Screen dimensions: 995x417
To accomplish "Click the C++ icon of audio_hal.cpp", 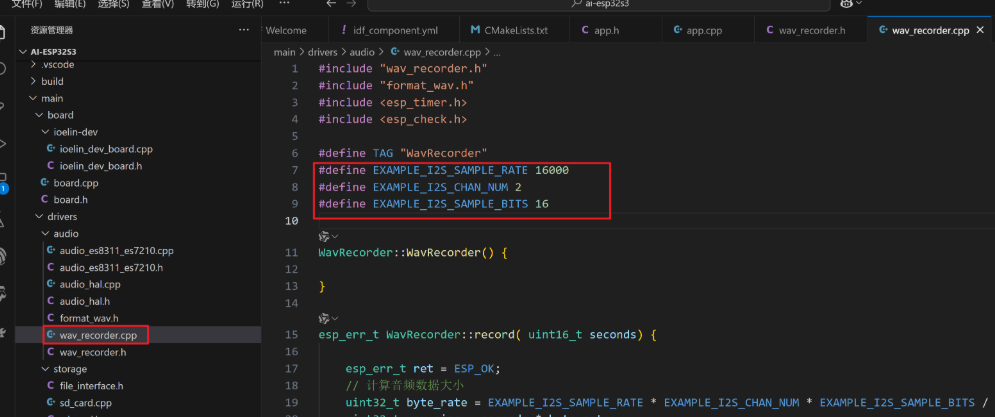I will [x=51, y=284].
